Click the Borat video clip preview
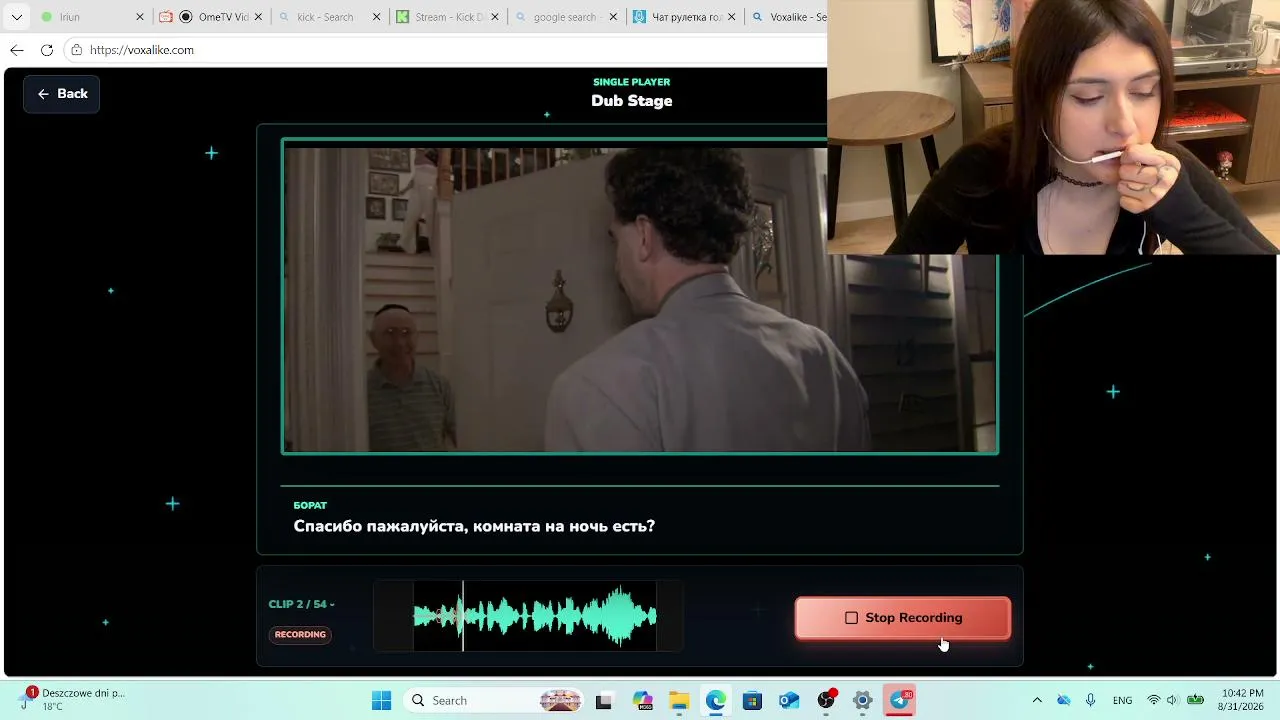Viewport: 1280px width, 720px height. [x=640, y=297]
